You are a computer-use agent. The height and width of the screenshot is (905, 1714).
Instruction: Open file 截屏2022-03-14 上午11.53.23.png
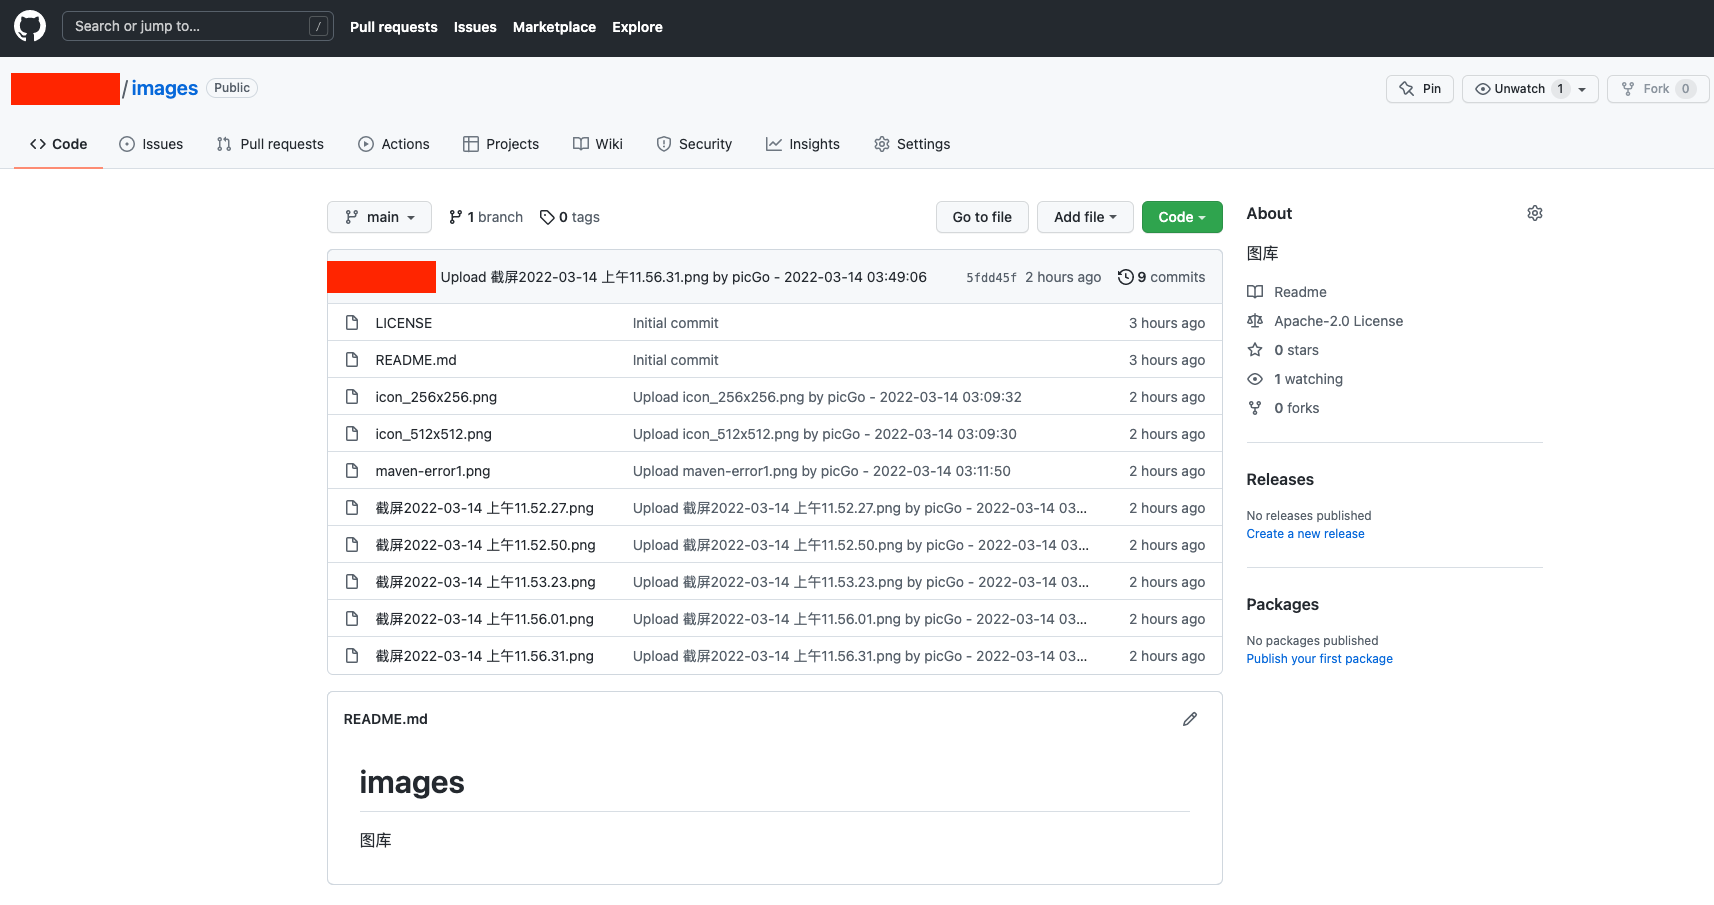coord(486,582)
